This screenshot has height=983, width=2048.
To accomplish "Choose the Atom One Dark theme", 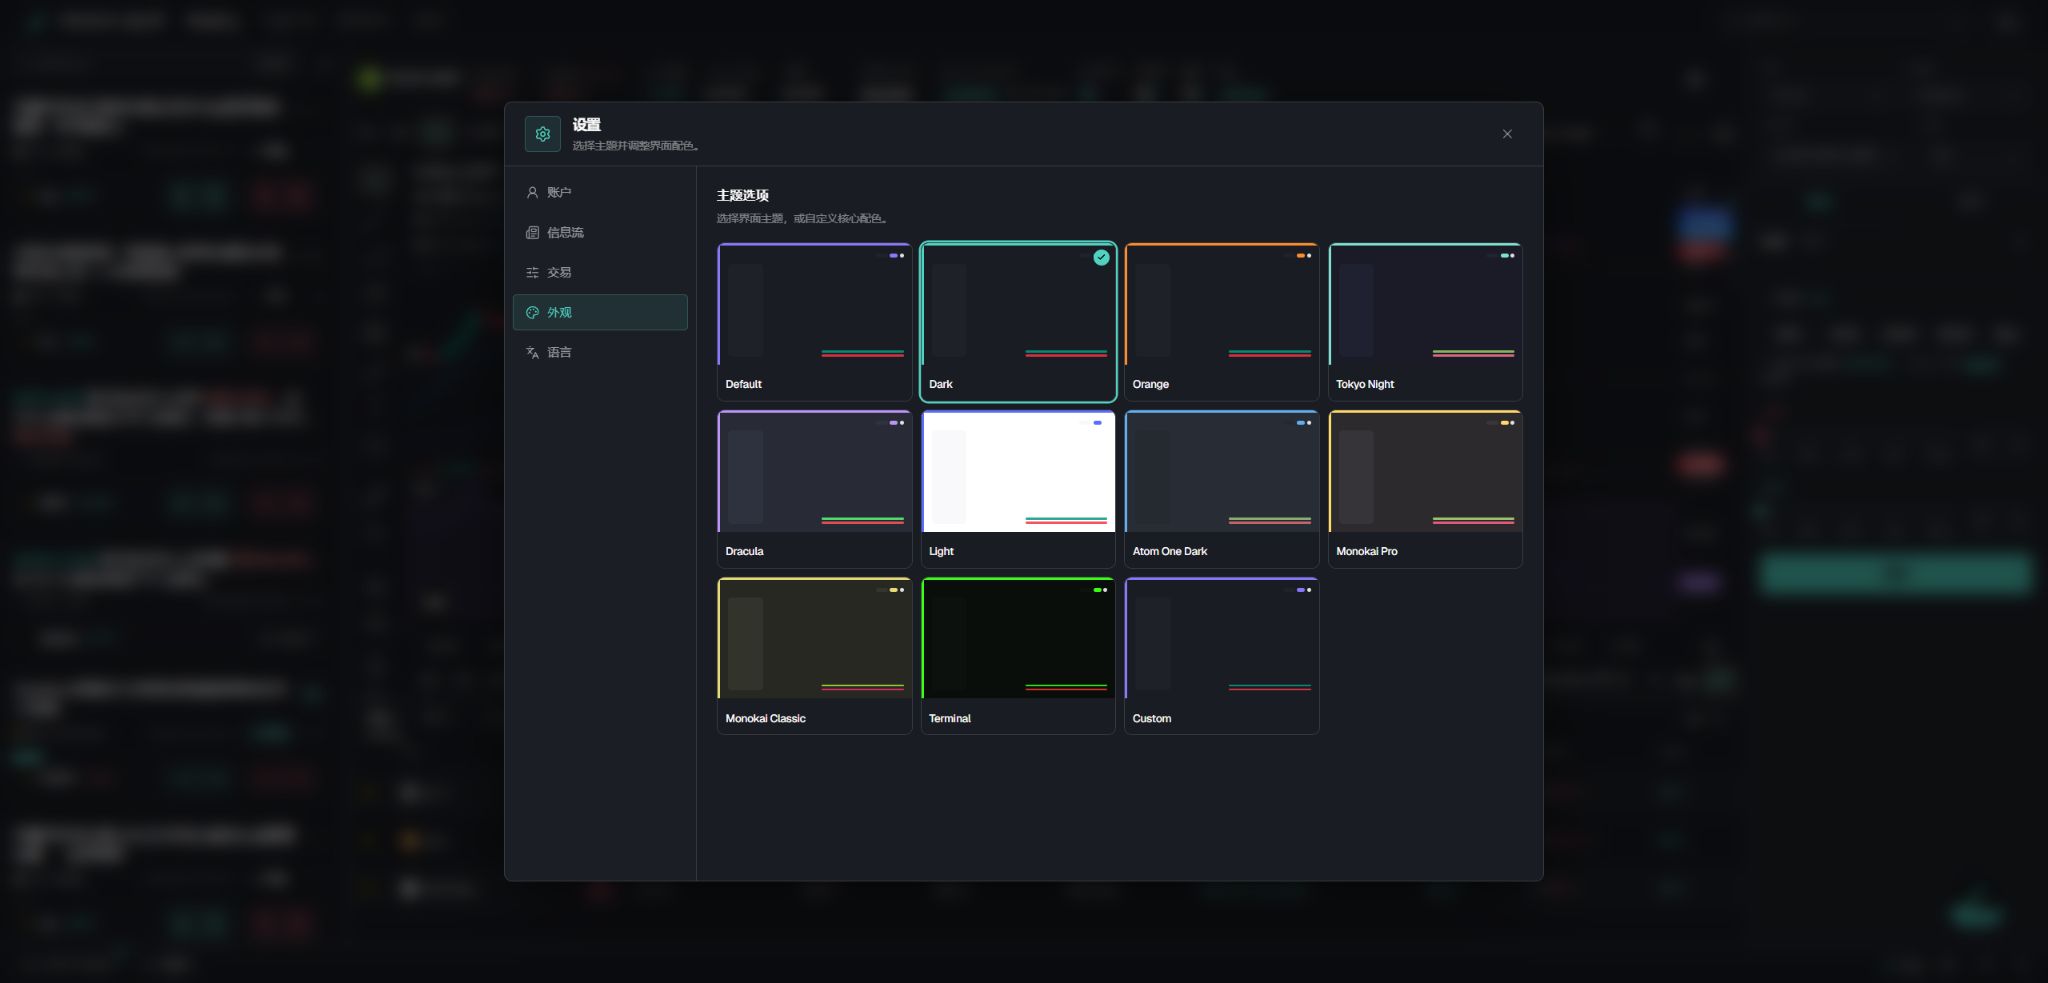I will (x=1221, y=489).
